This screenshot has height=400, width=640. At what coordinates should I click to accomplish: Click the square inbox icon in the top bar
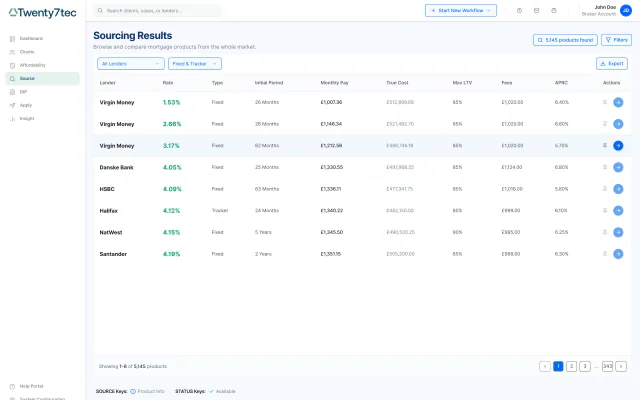click(x=536, y=11)
